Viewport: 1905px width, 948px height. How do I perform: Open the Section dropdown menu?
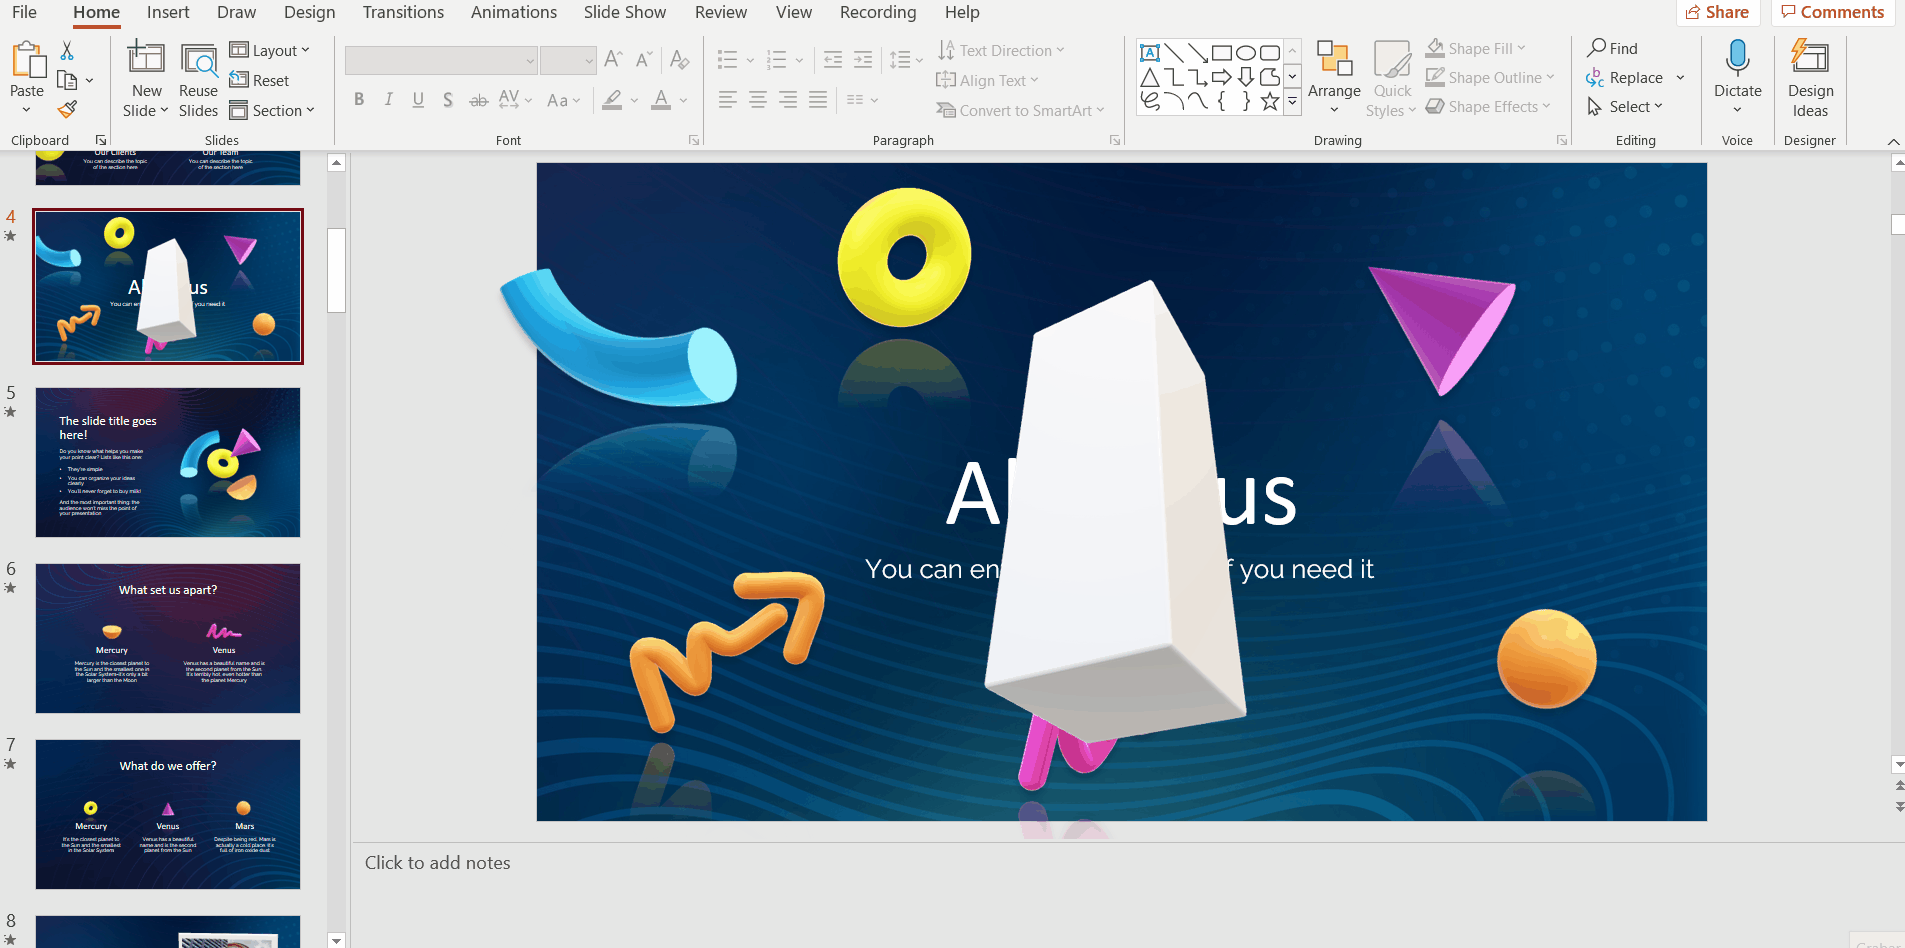pos(272,111)
